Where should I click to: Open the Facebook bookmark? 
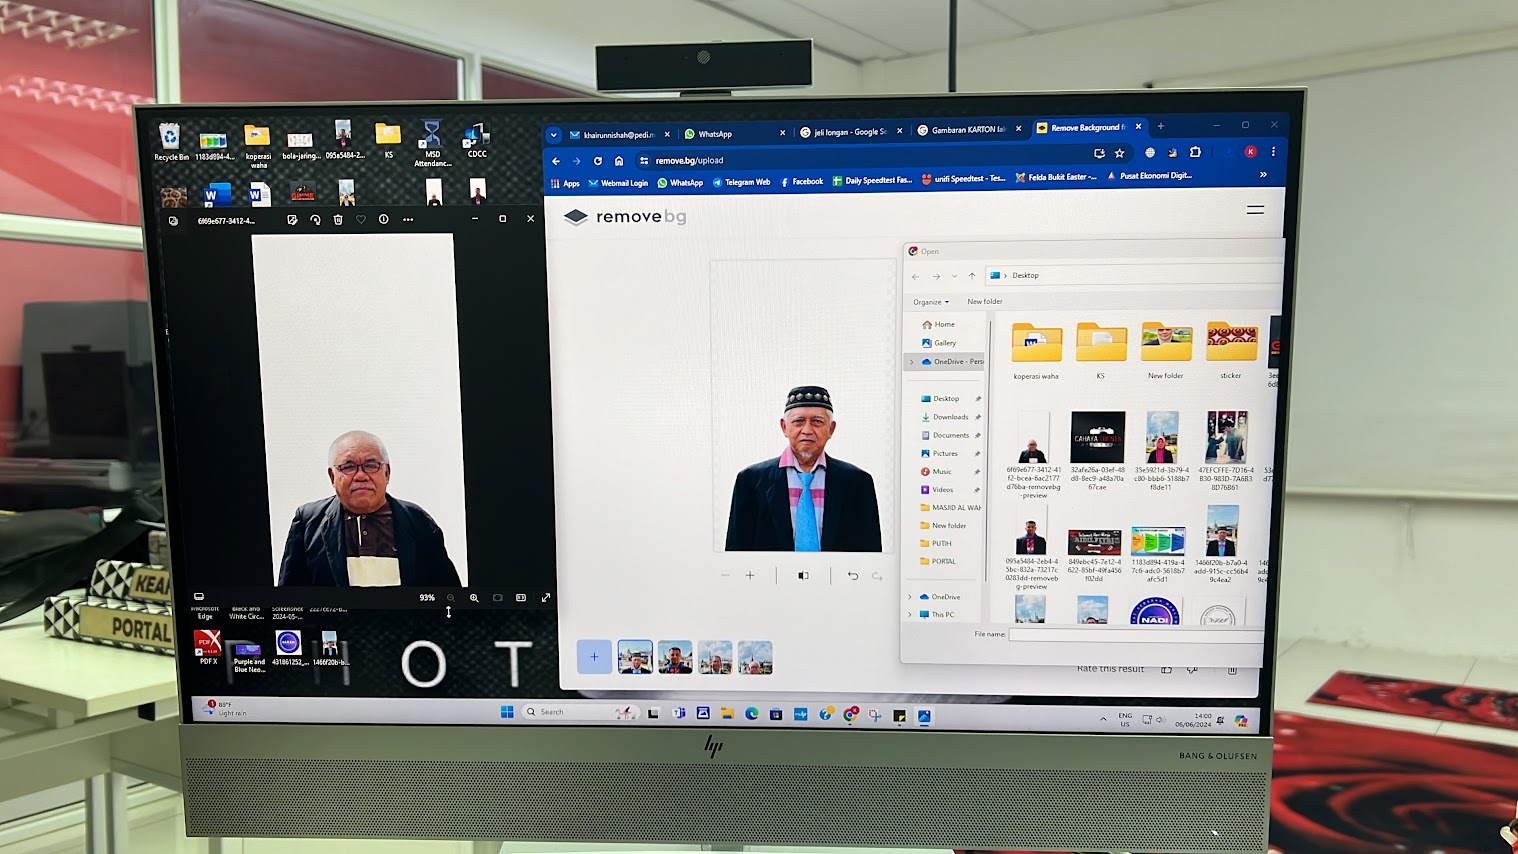801,182
